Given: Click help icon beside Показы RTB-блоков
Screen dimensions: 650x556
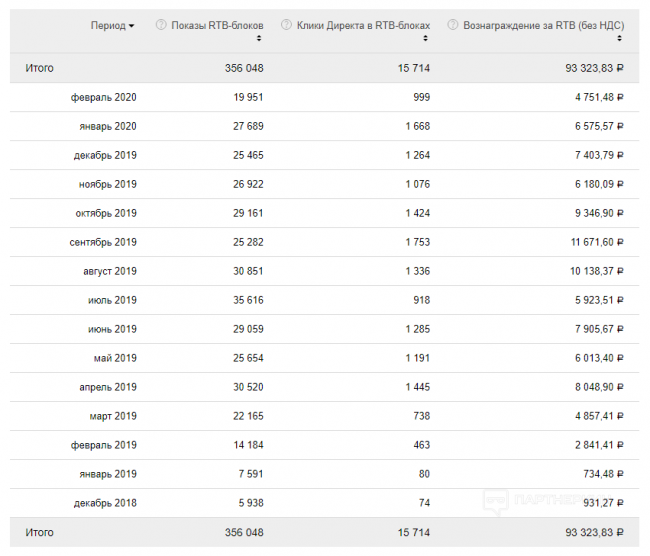Looking at the screenshot, I should coord(161,24).
